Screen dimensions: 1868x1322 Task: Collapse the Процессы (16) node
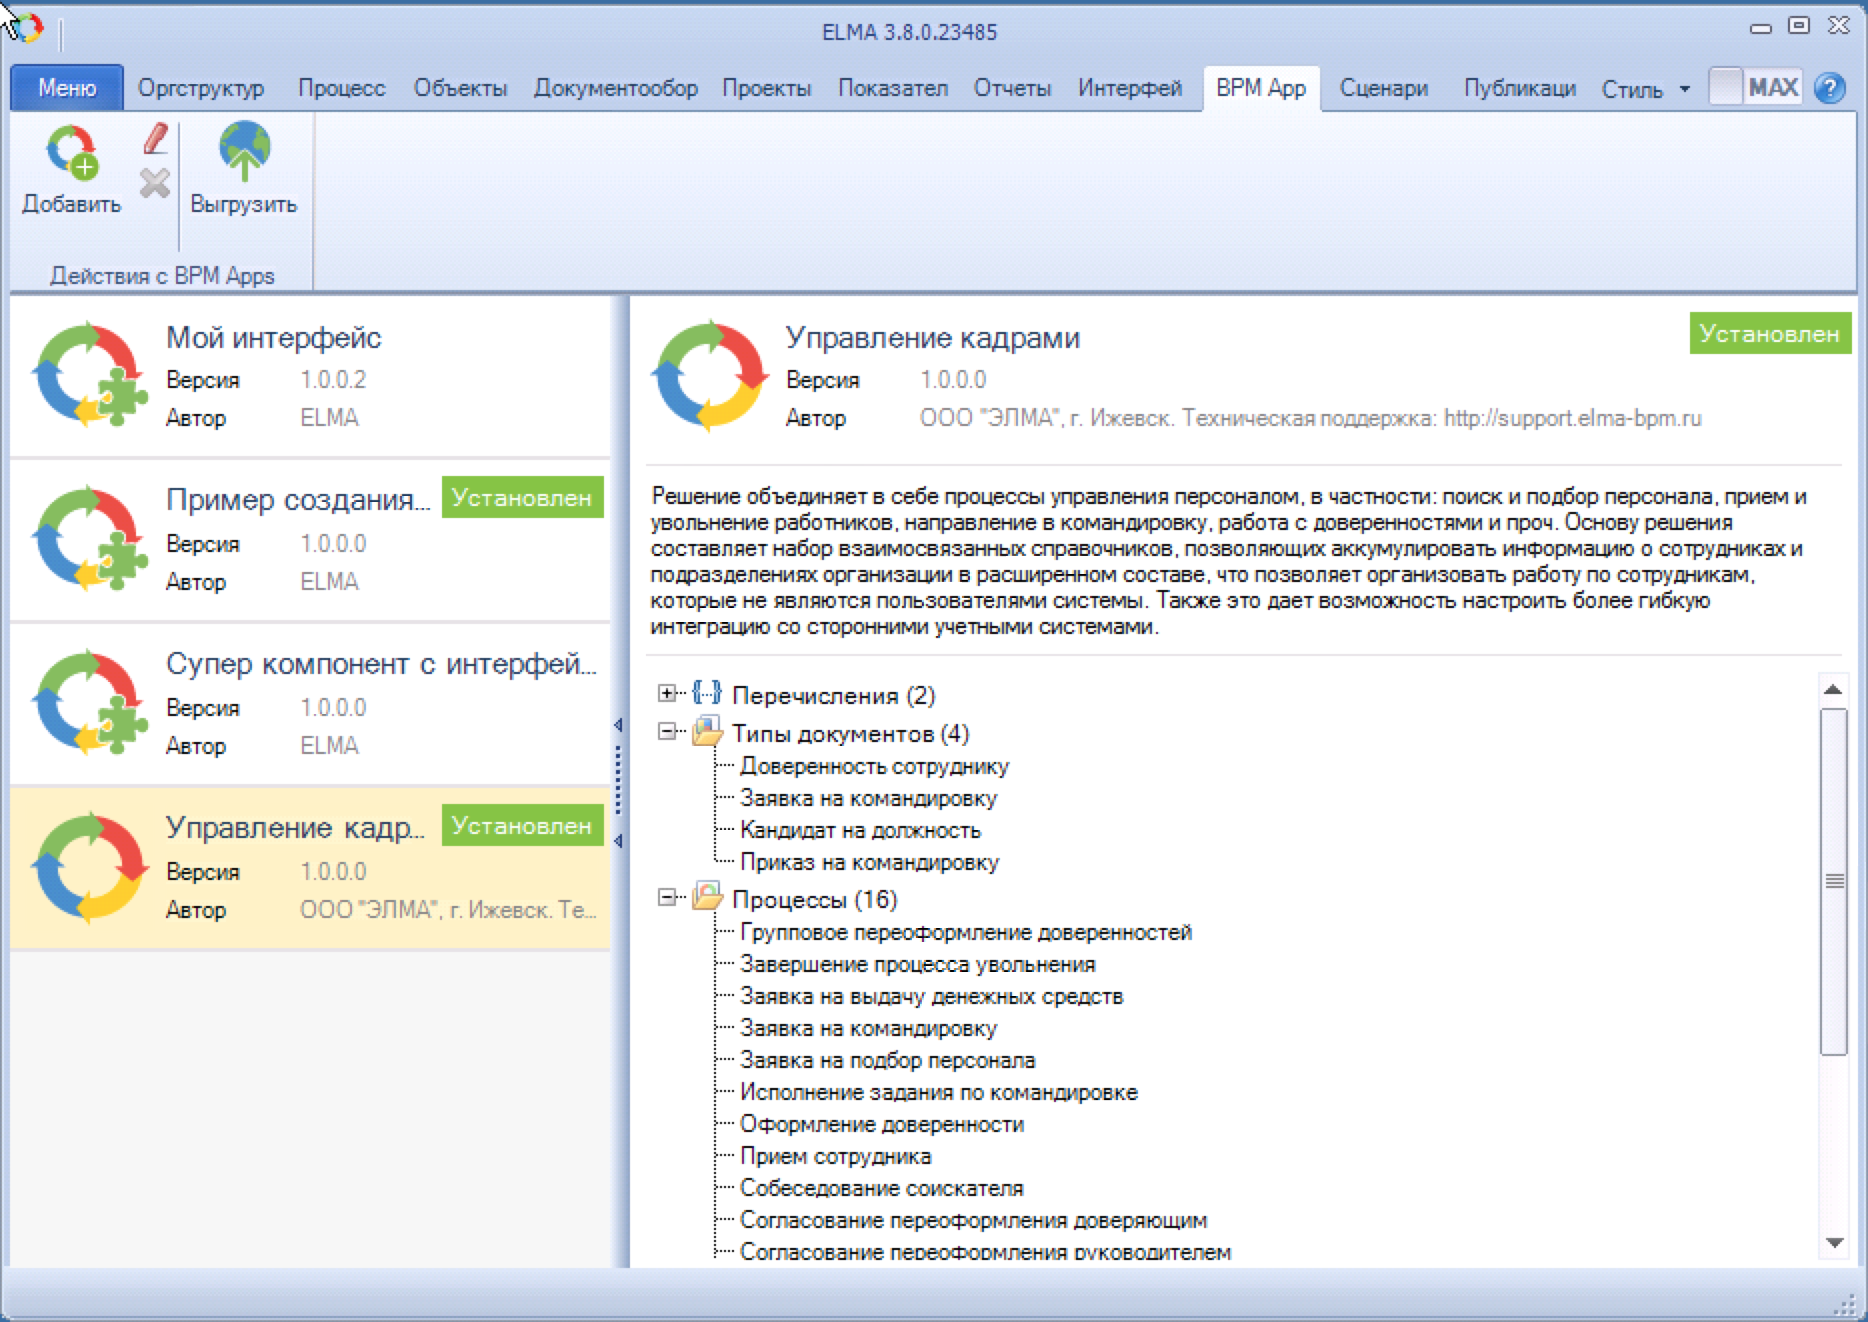click(666, 897)
